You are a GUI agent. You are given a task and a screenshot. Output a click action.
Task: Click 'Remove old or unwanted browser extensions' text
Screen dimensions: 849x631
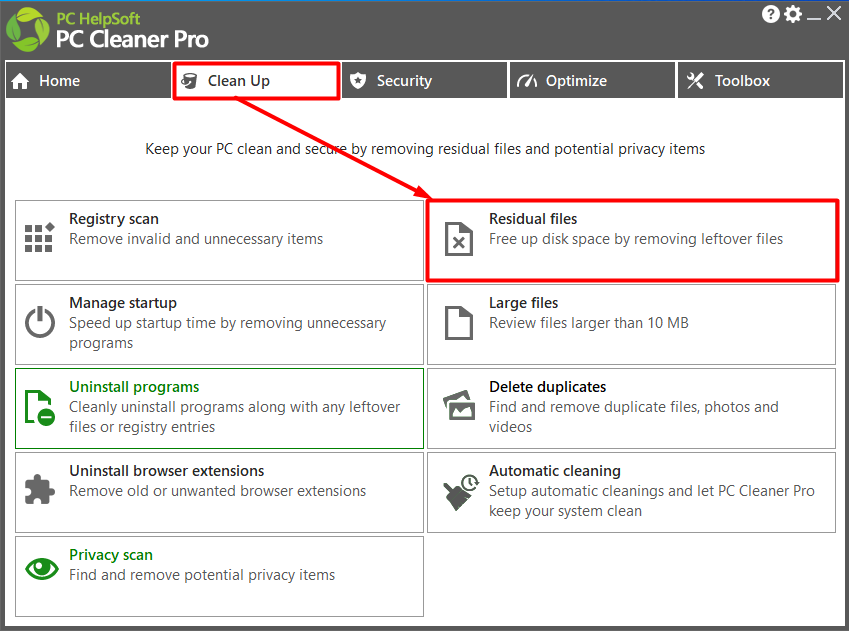click(x=218, y=491)
